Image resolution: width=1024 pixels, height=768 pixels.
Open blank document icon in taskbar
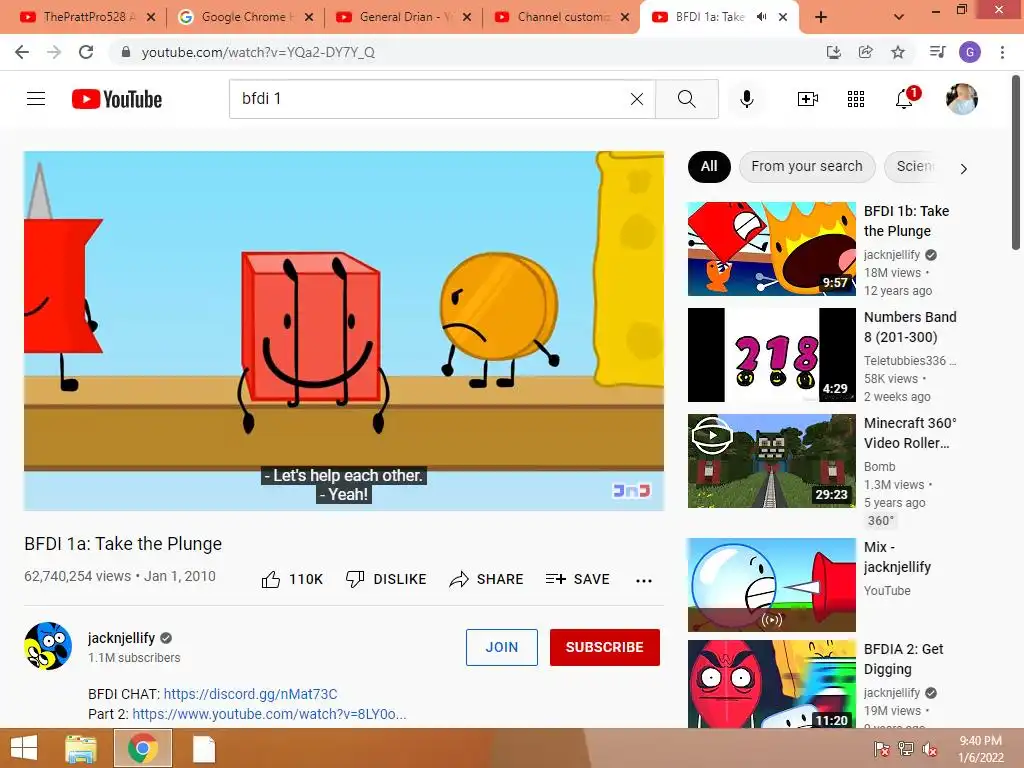pyautogui.click(x=204, y=748)
